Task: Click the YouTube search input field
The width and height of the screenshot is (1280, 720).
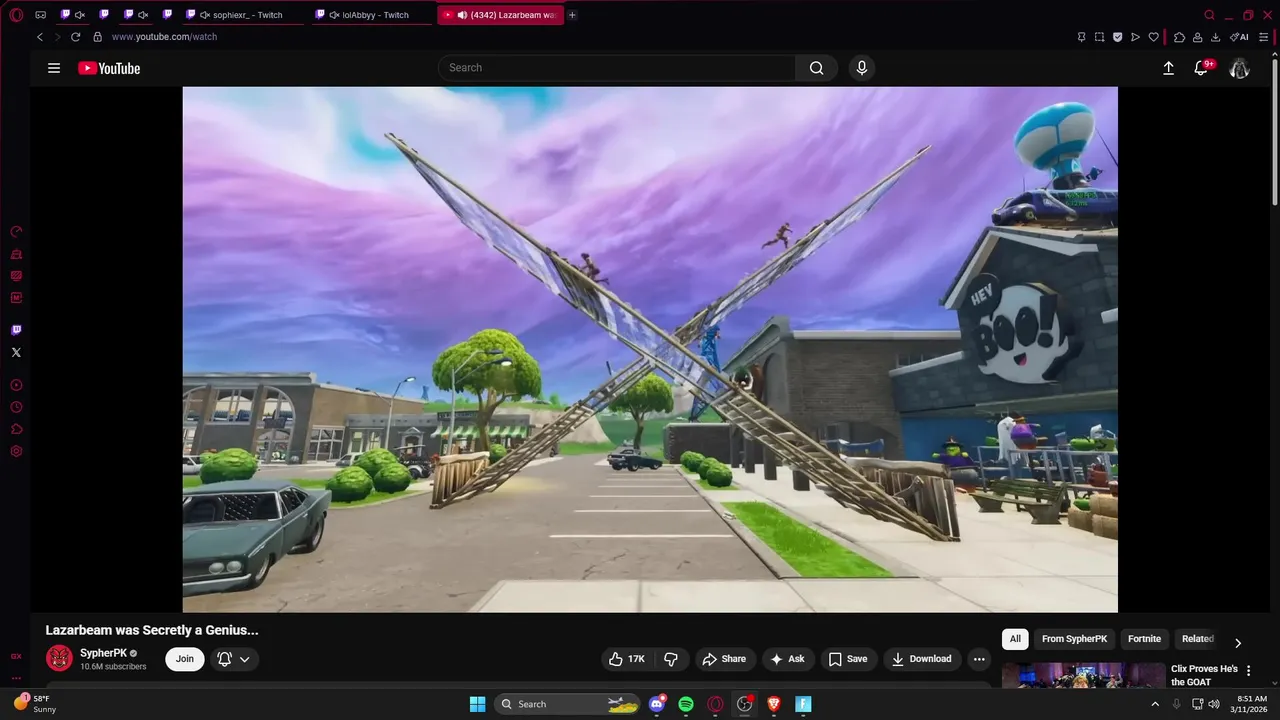Action: 617,68
